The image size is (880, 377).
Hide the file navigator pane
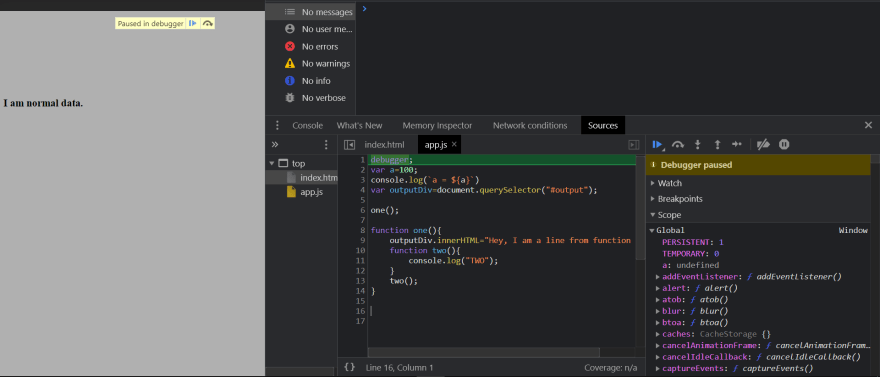pyautogui.click(x=349, y=145)
